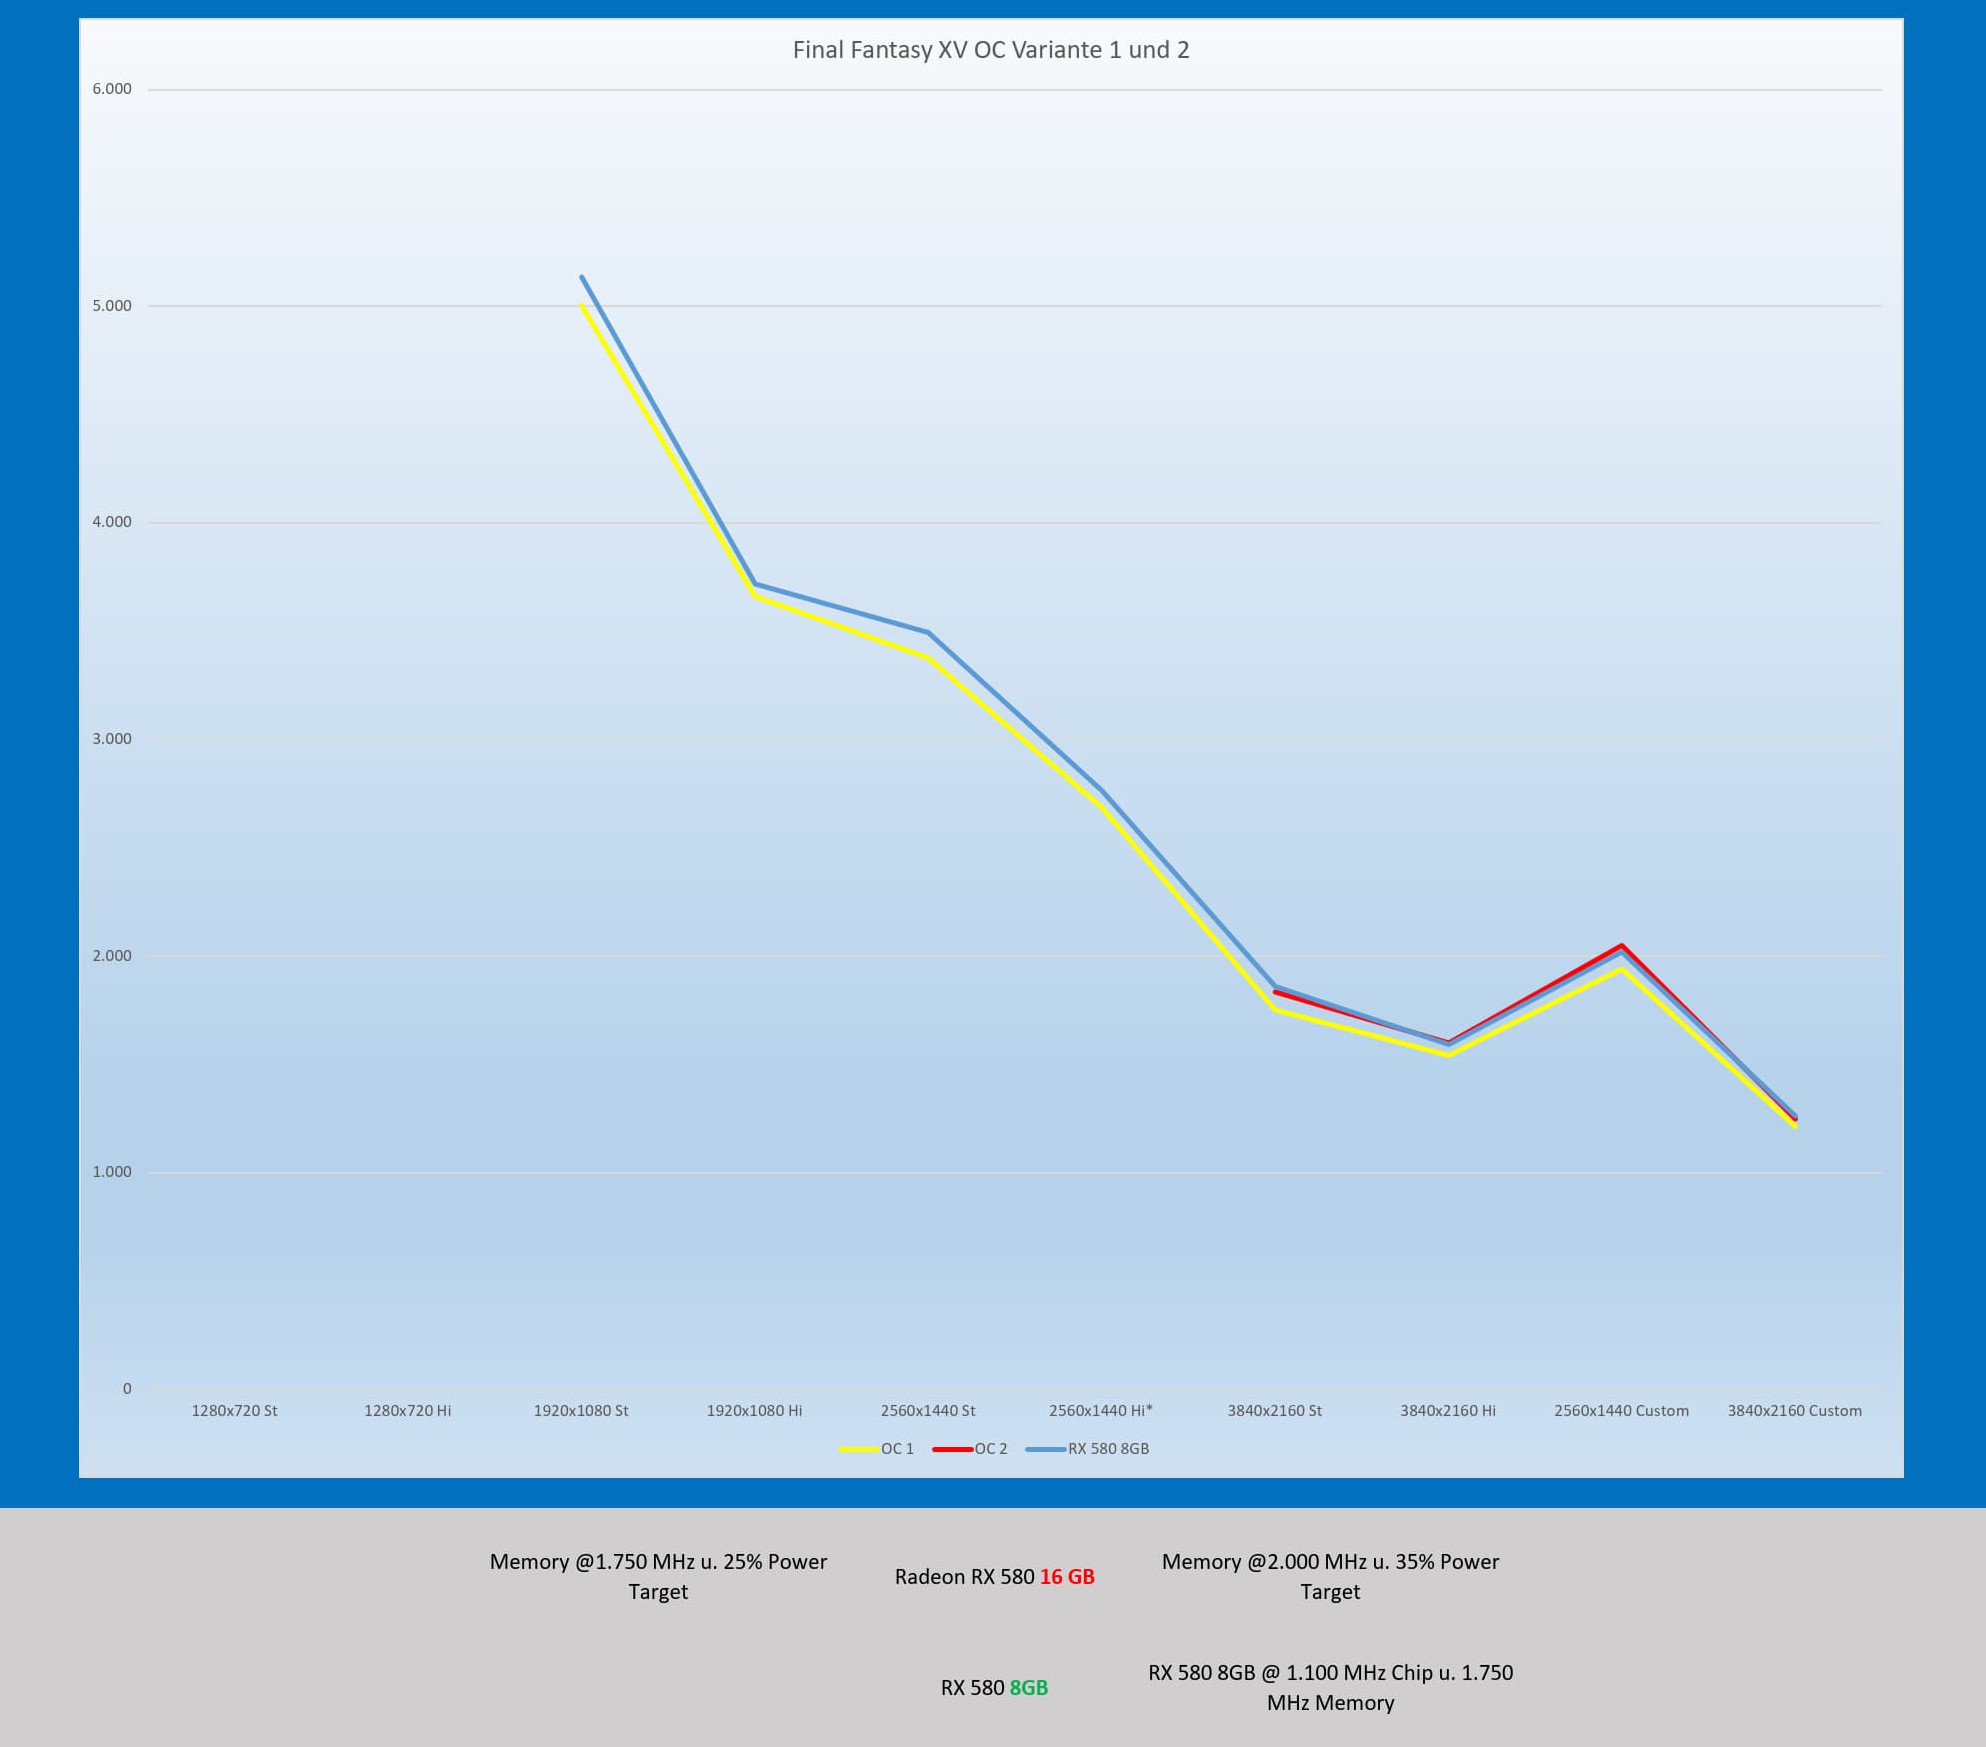Click the 1920x1080 St axis label

580,1411
